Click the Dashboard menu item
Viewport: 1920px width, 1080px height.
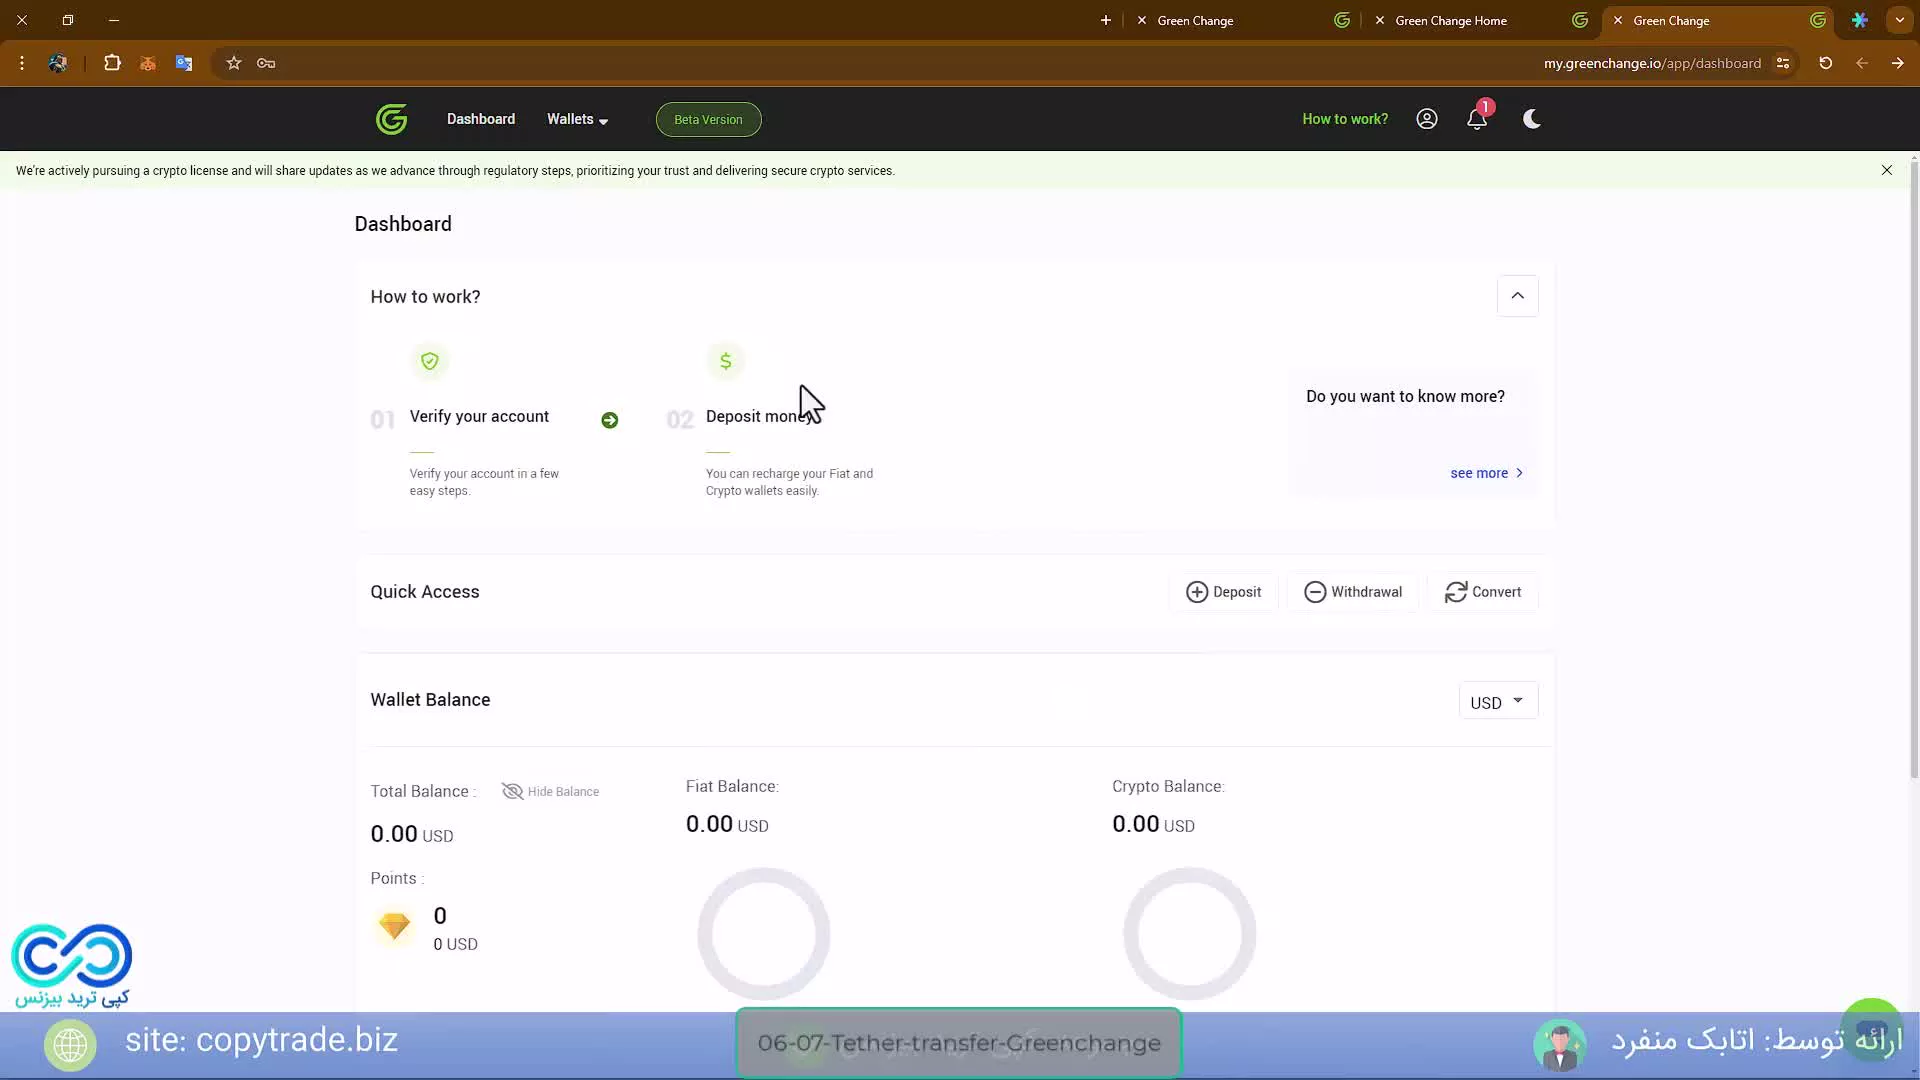click(x=480, y=119)
